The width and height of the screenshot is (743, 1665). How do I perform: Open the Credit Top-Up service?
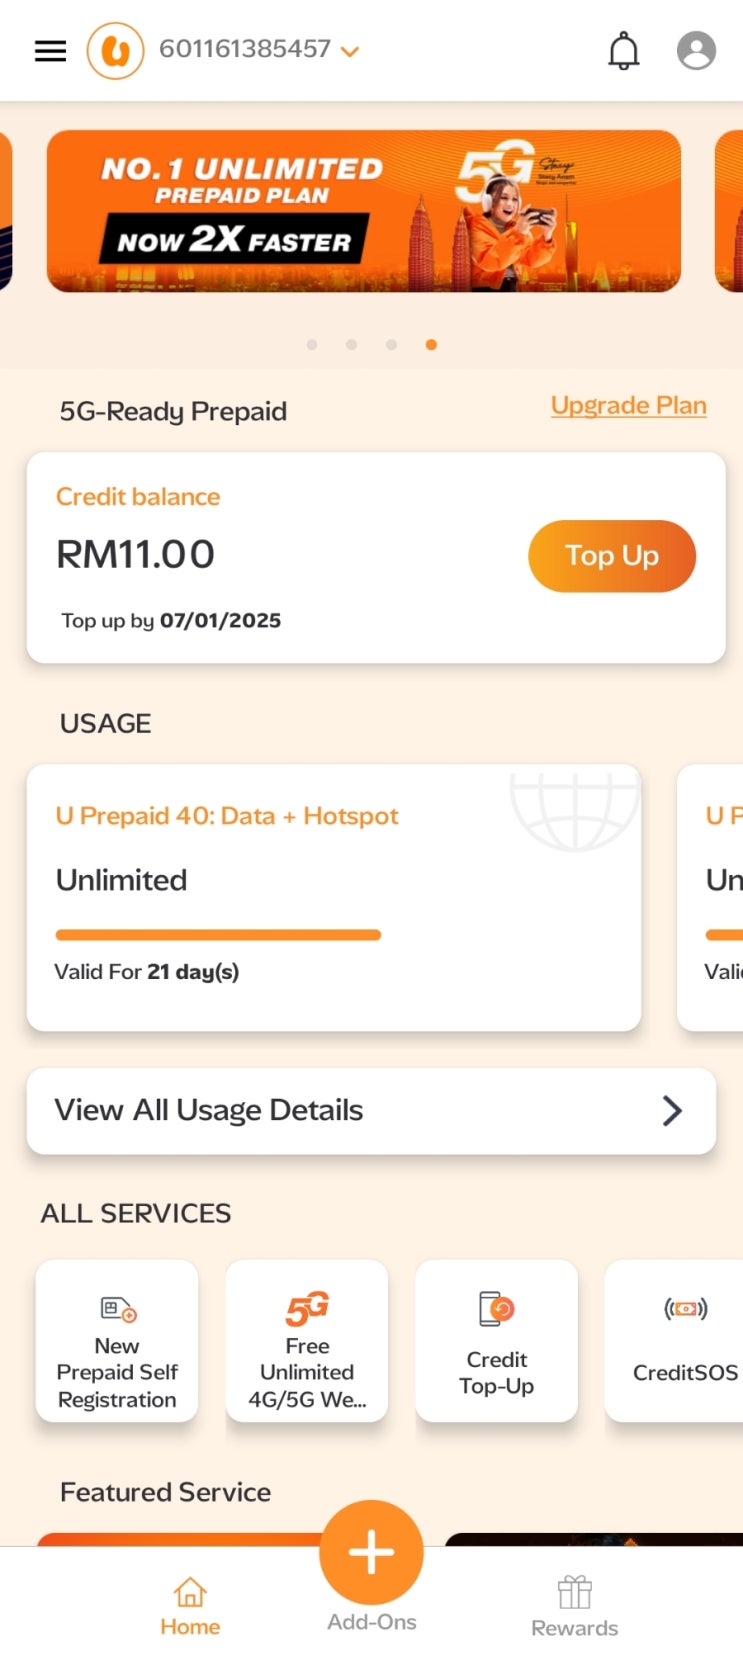pyautogui.click(x=497, y=1340)
